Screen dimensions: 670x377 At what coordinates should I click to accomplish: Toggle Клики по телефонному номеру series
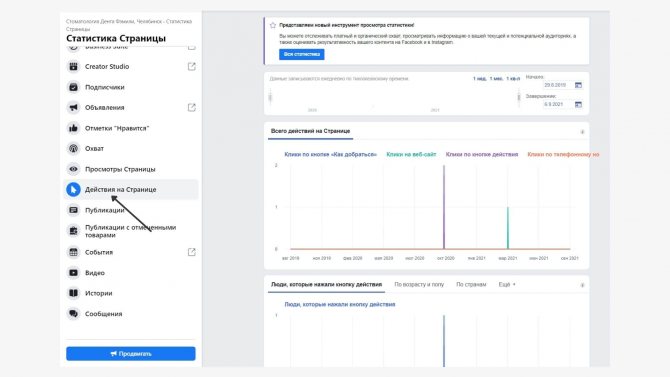click(x=563, y=154)
